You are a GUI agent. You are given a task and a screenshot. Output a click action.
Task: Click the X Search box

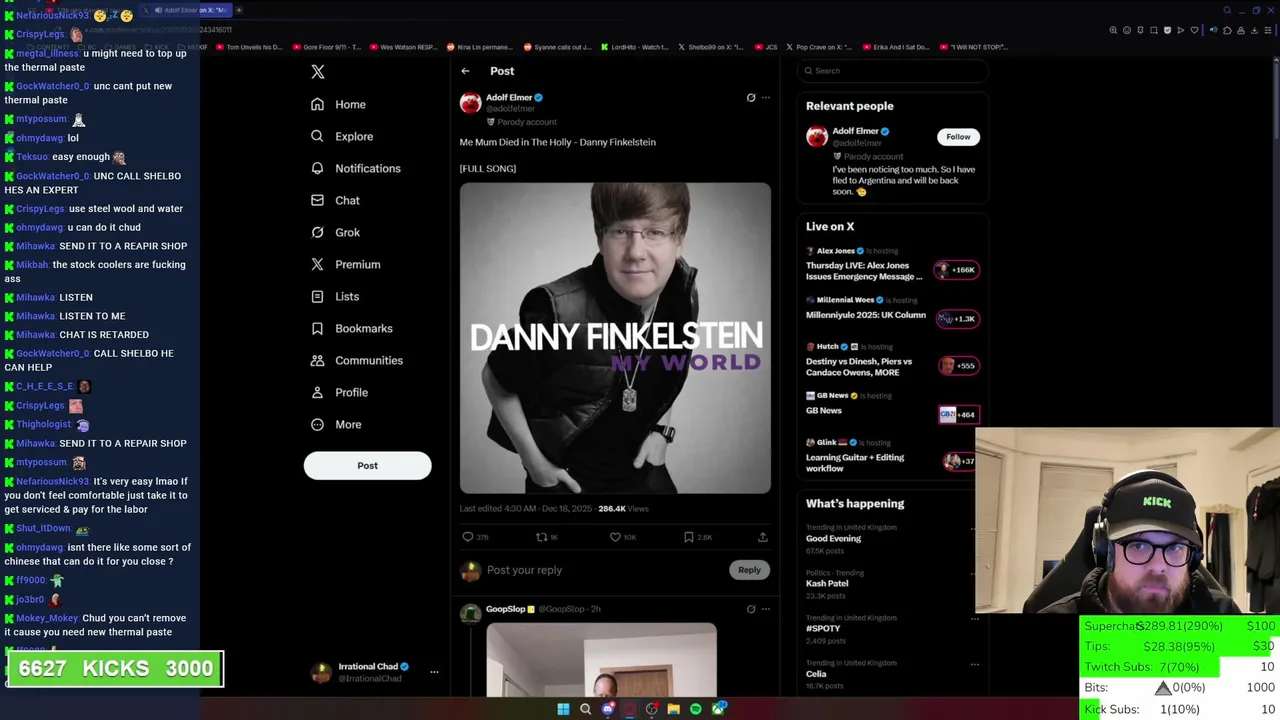(x=893, y=71)
